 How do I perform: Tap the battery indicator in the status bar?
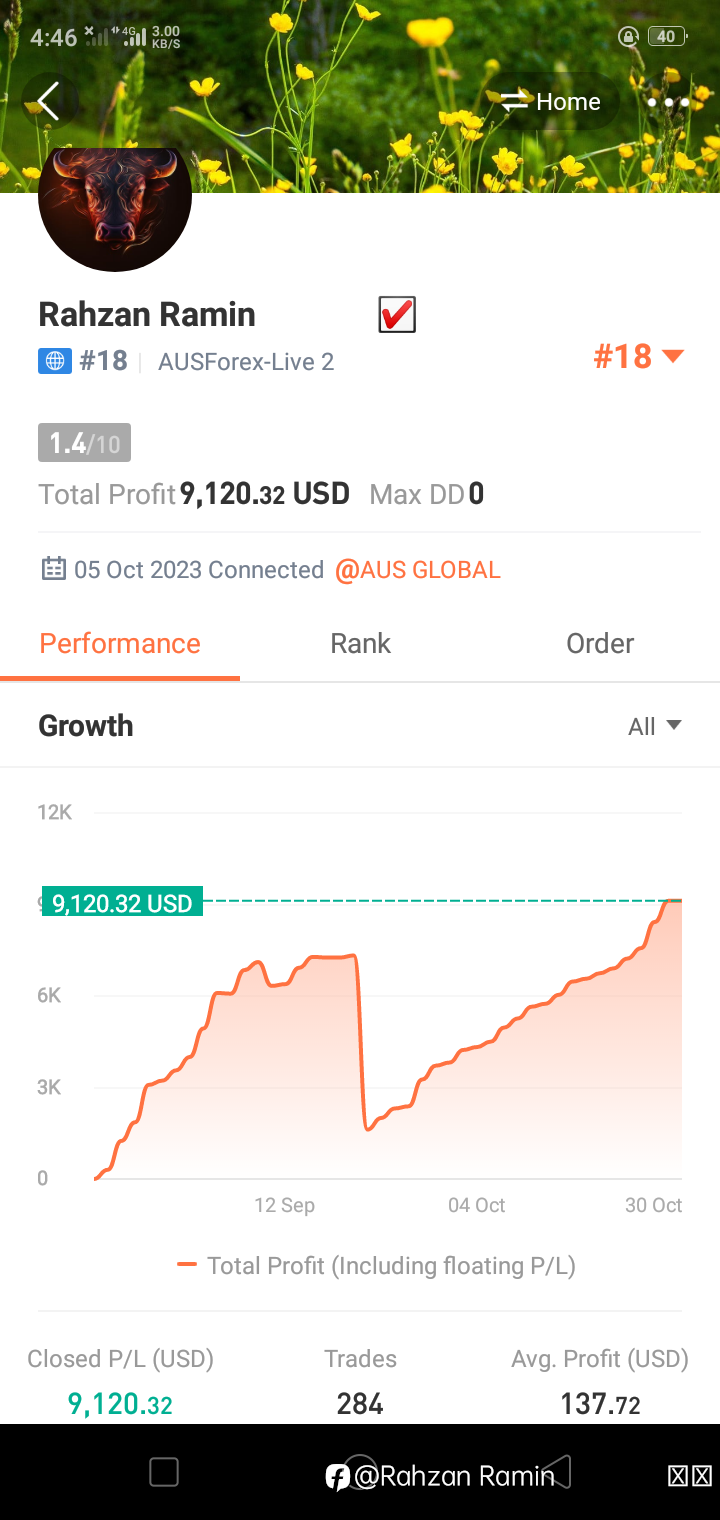click(666, 37)
